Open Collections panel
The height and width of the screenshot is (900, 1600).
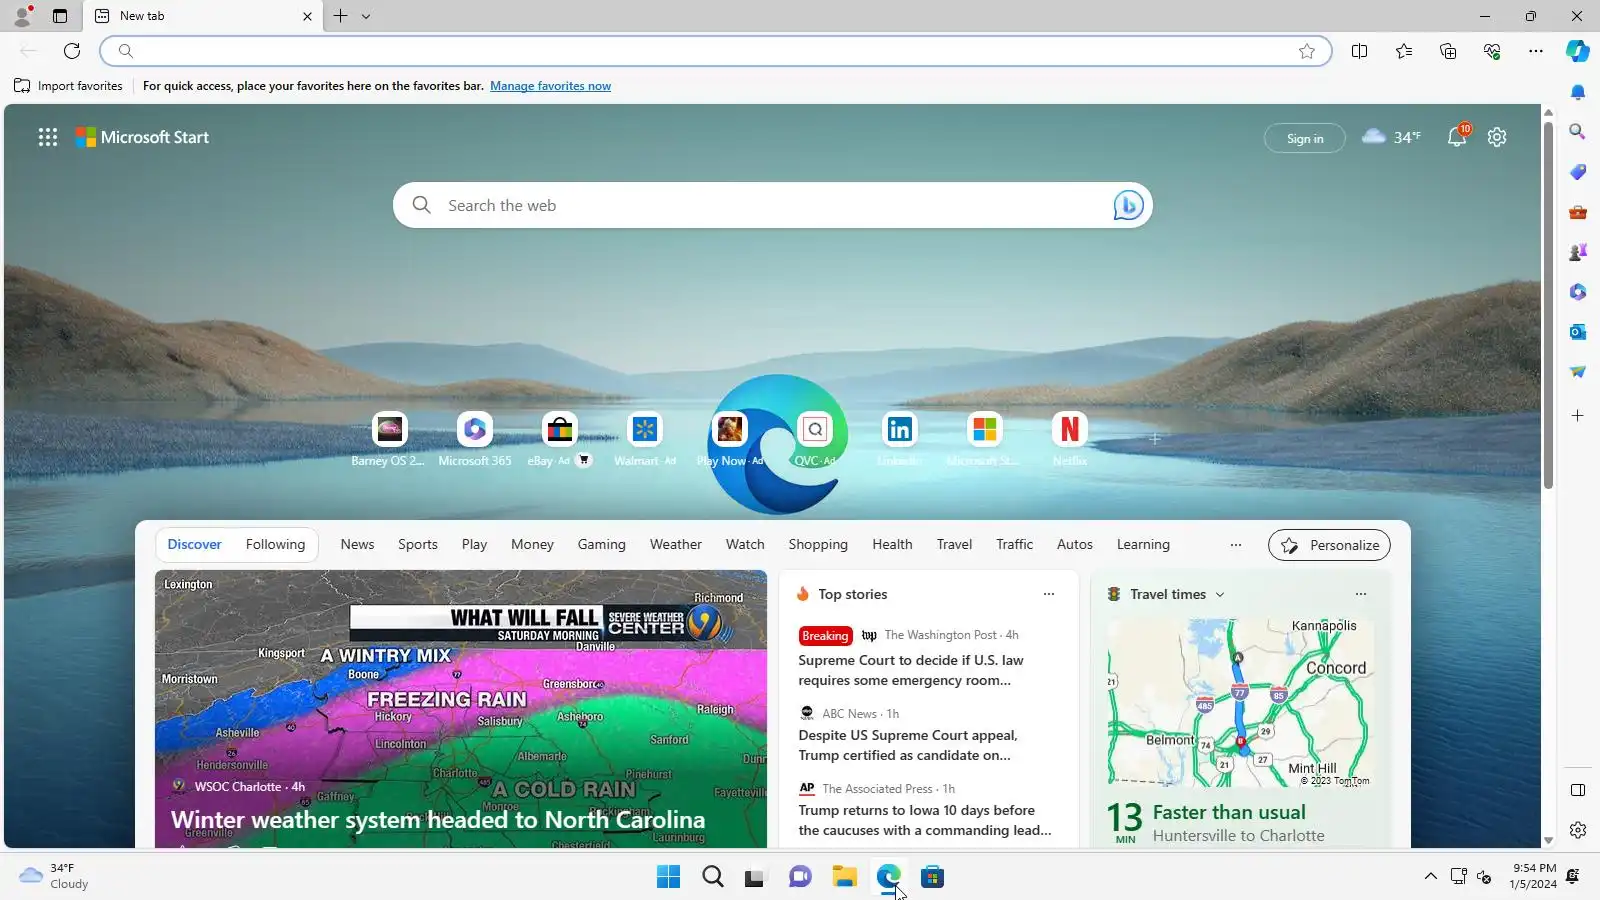[x=1448, y=51]
